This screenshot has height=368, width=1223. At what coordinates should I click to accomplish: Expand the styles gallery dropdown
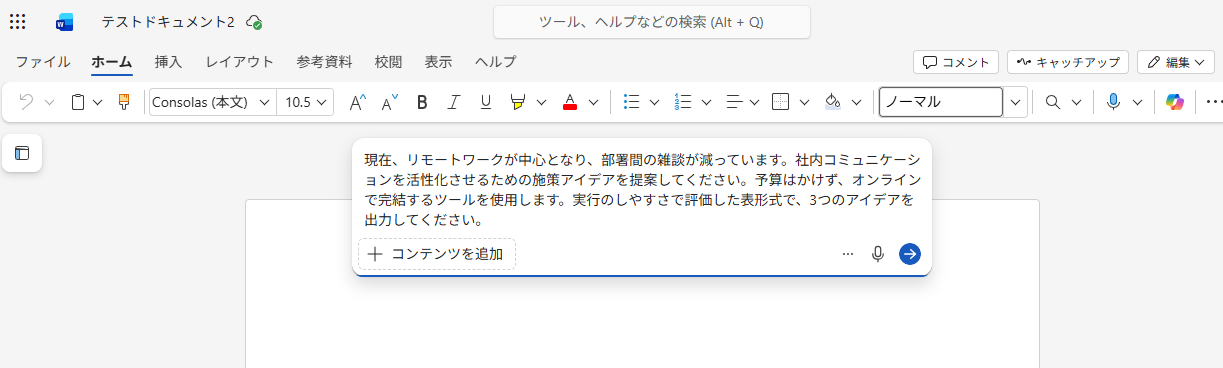[x=1016, y=102]
